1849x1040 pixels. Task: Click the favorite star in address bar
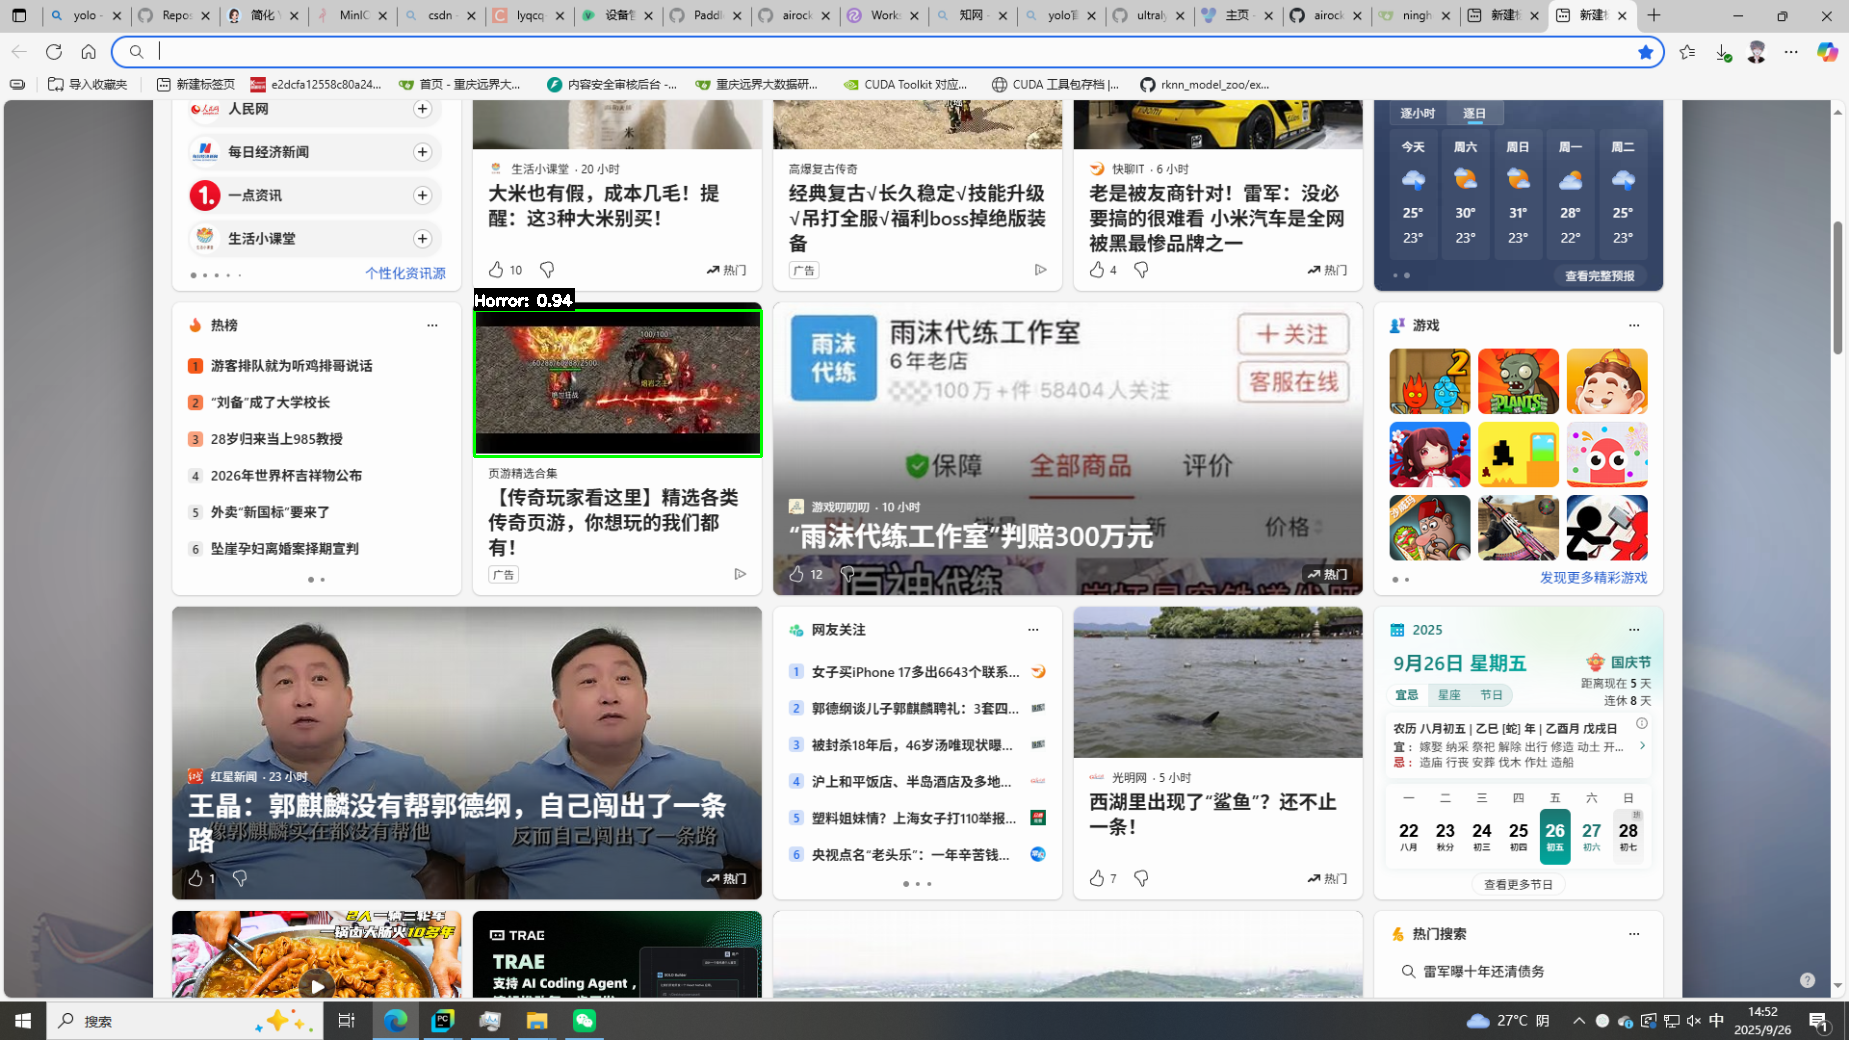pos(1645,52)
